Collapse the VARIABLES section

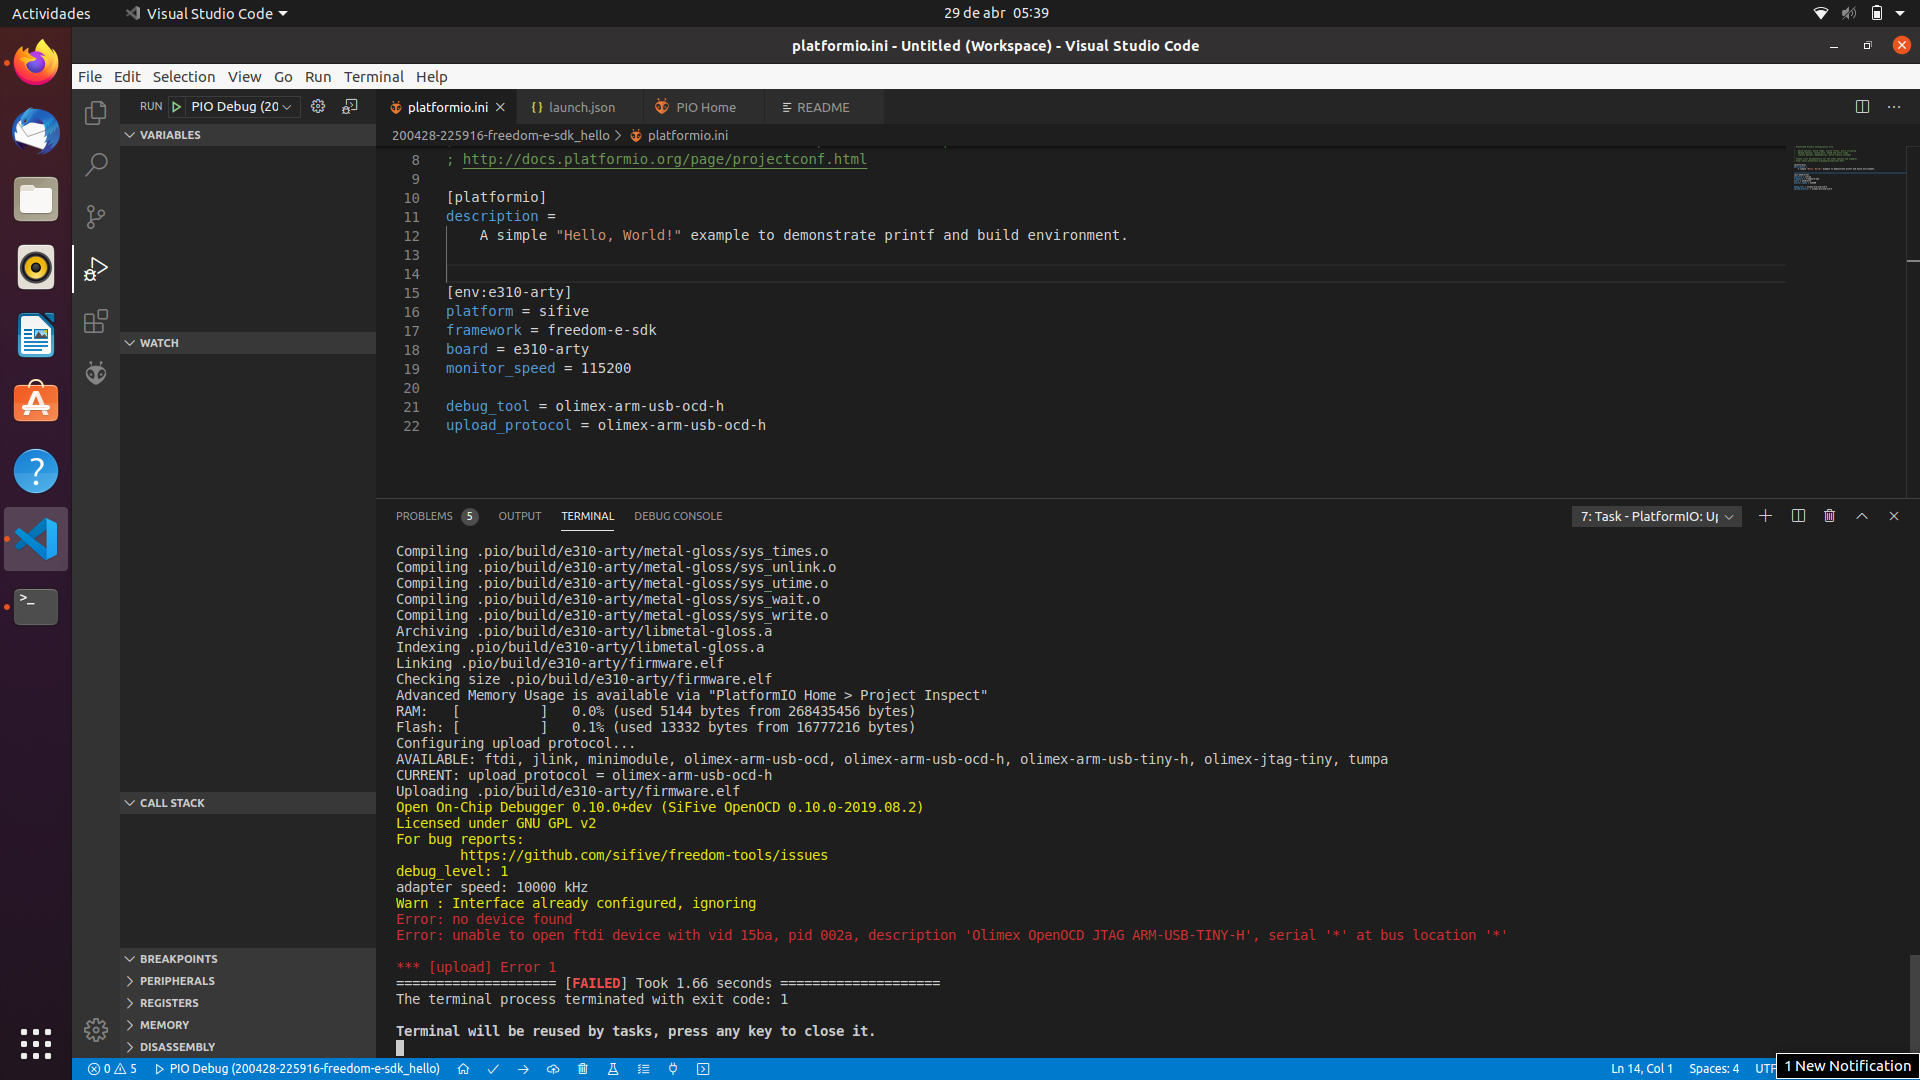[170, 135]
